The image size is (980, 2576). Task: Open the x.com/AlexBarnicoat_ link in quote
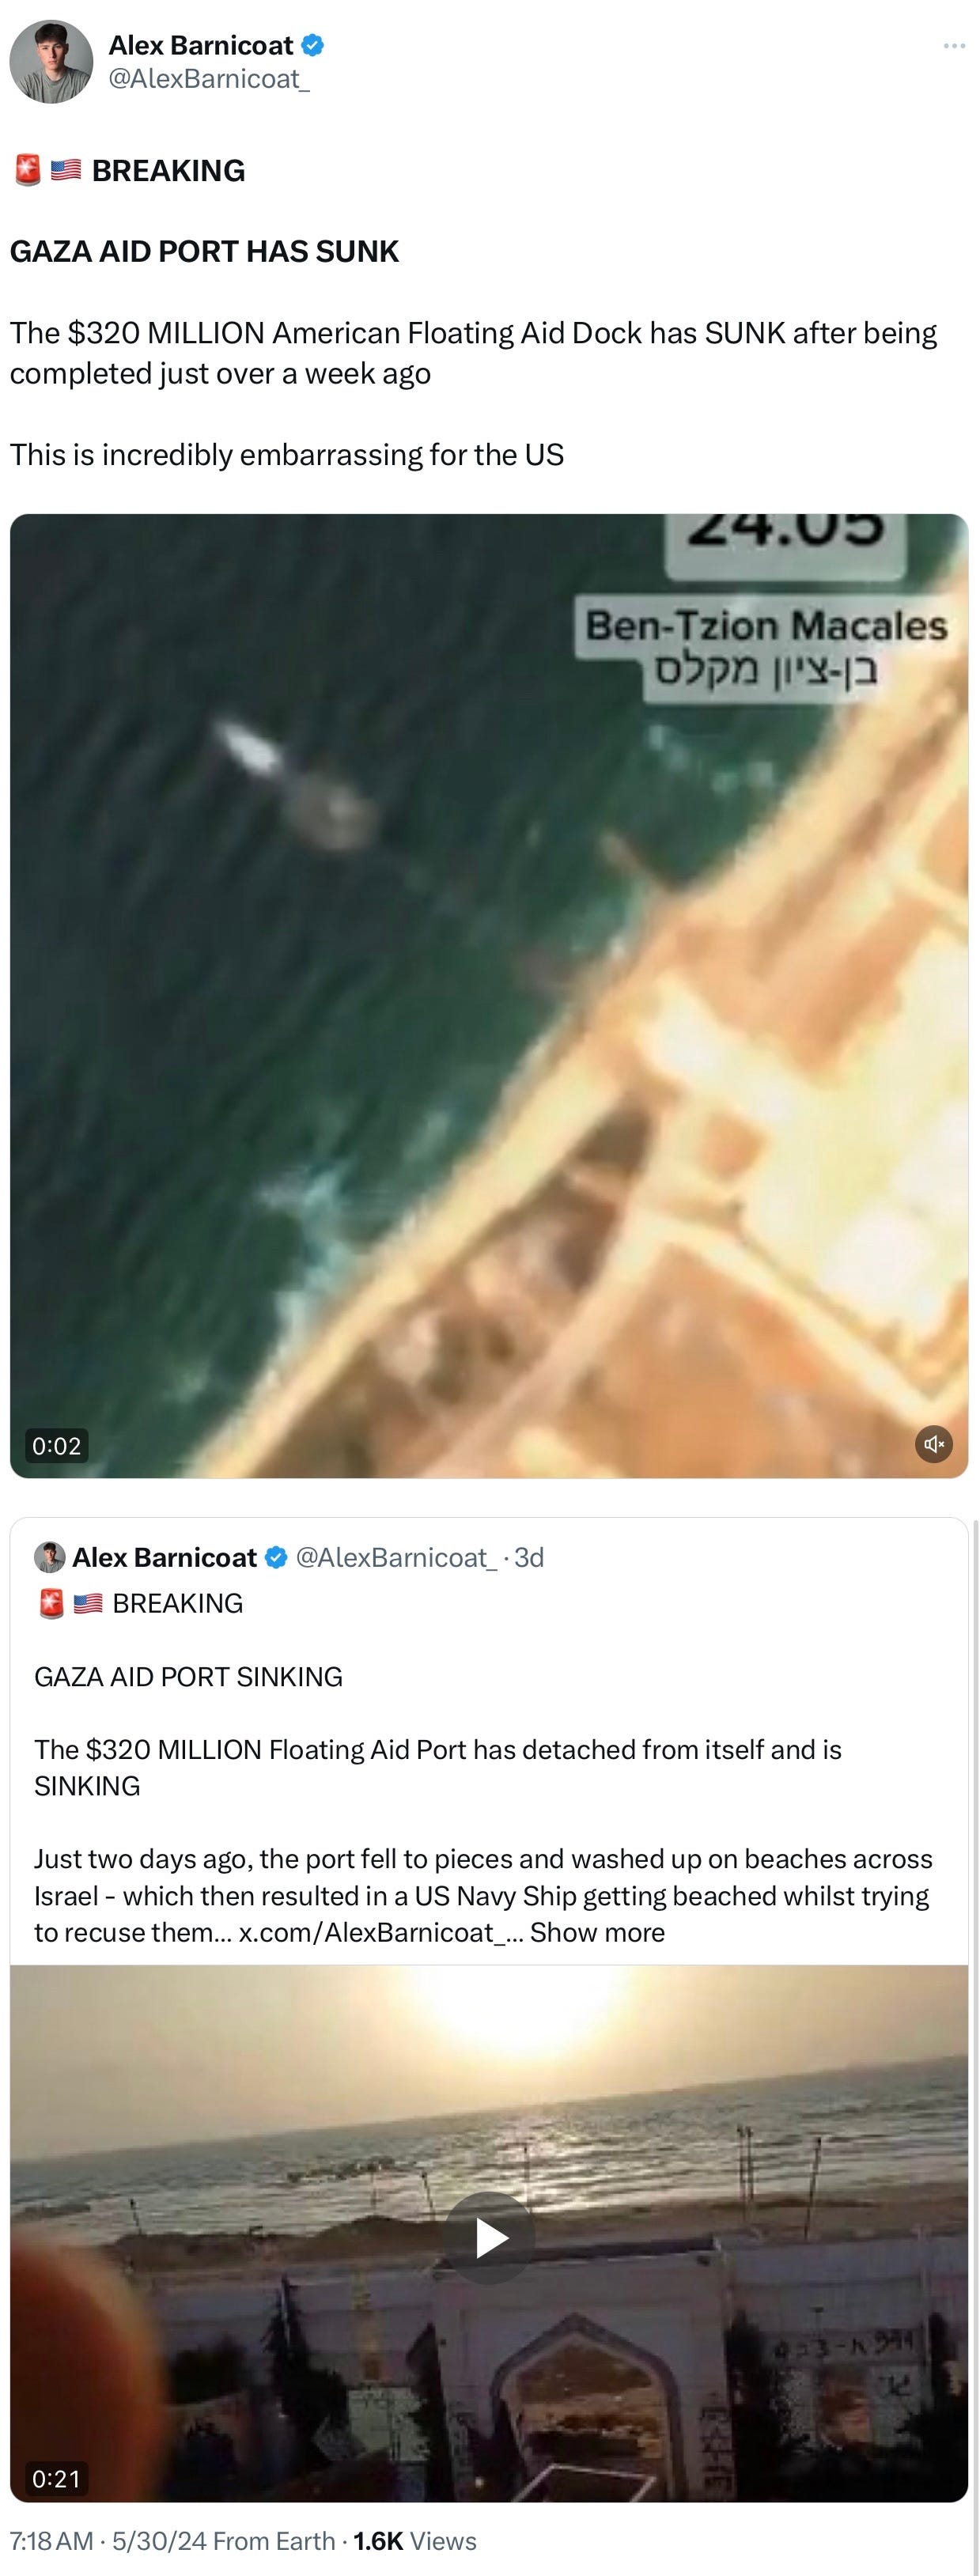[381, 1932]
